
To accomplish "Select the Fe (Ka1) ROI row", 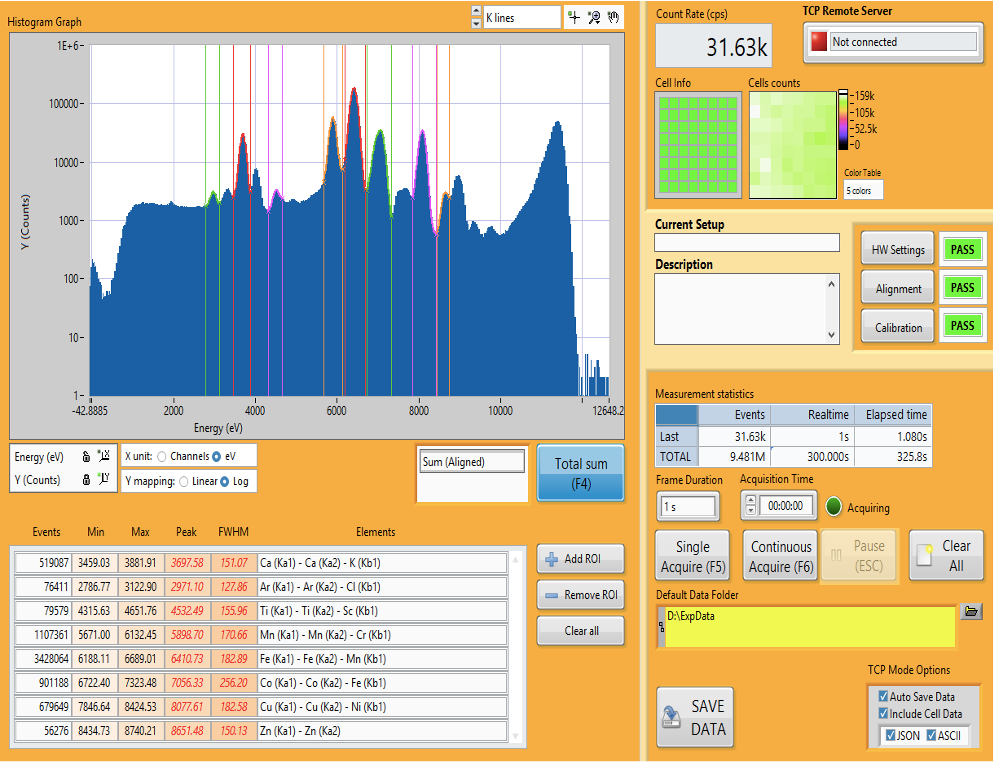I will click(261, 659).
